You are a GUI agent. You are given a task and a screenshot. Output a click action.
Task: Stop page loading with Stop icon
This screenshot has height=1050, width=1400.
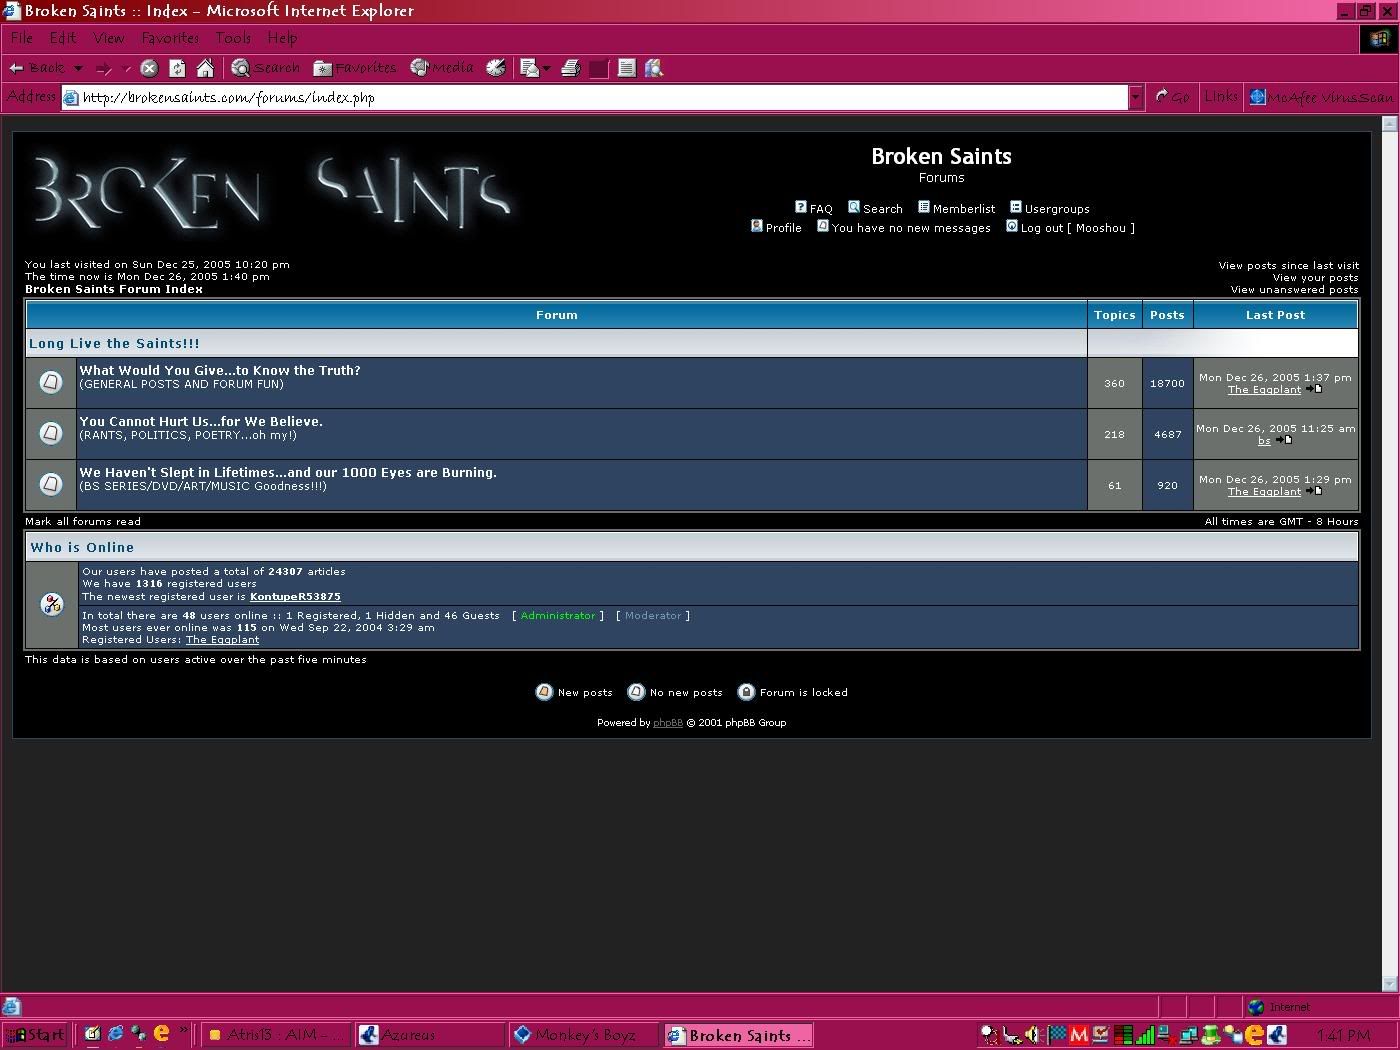[149, 68]
